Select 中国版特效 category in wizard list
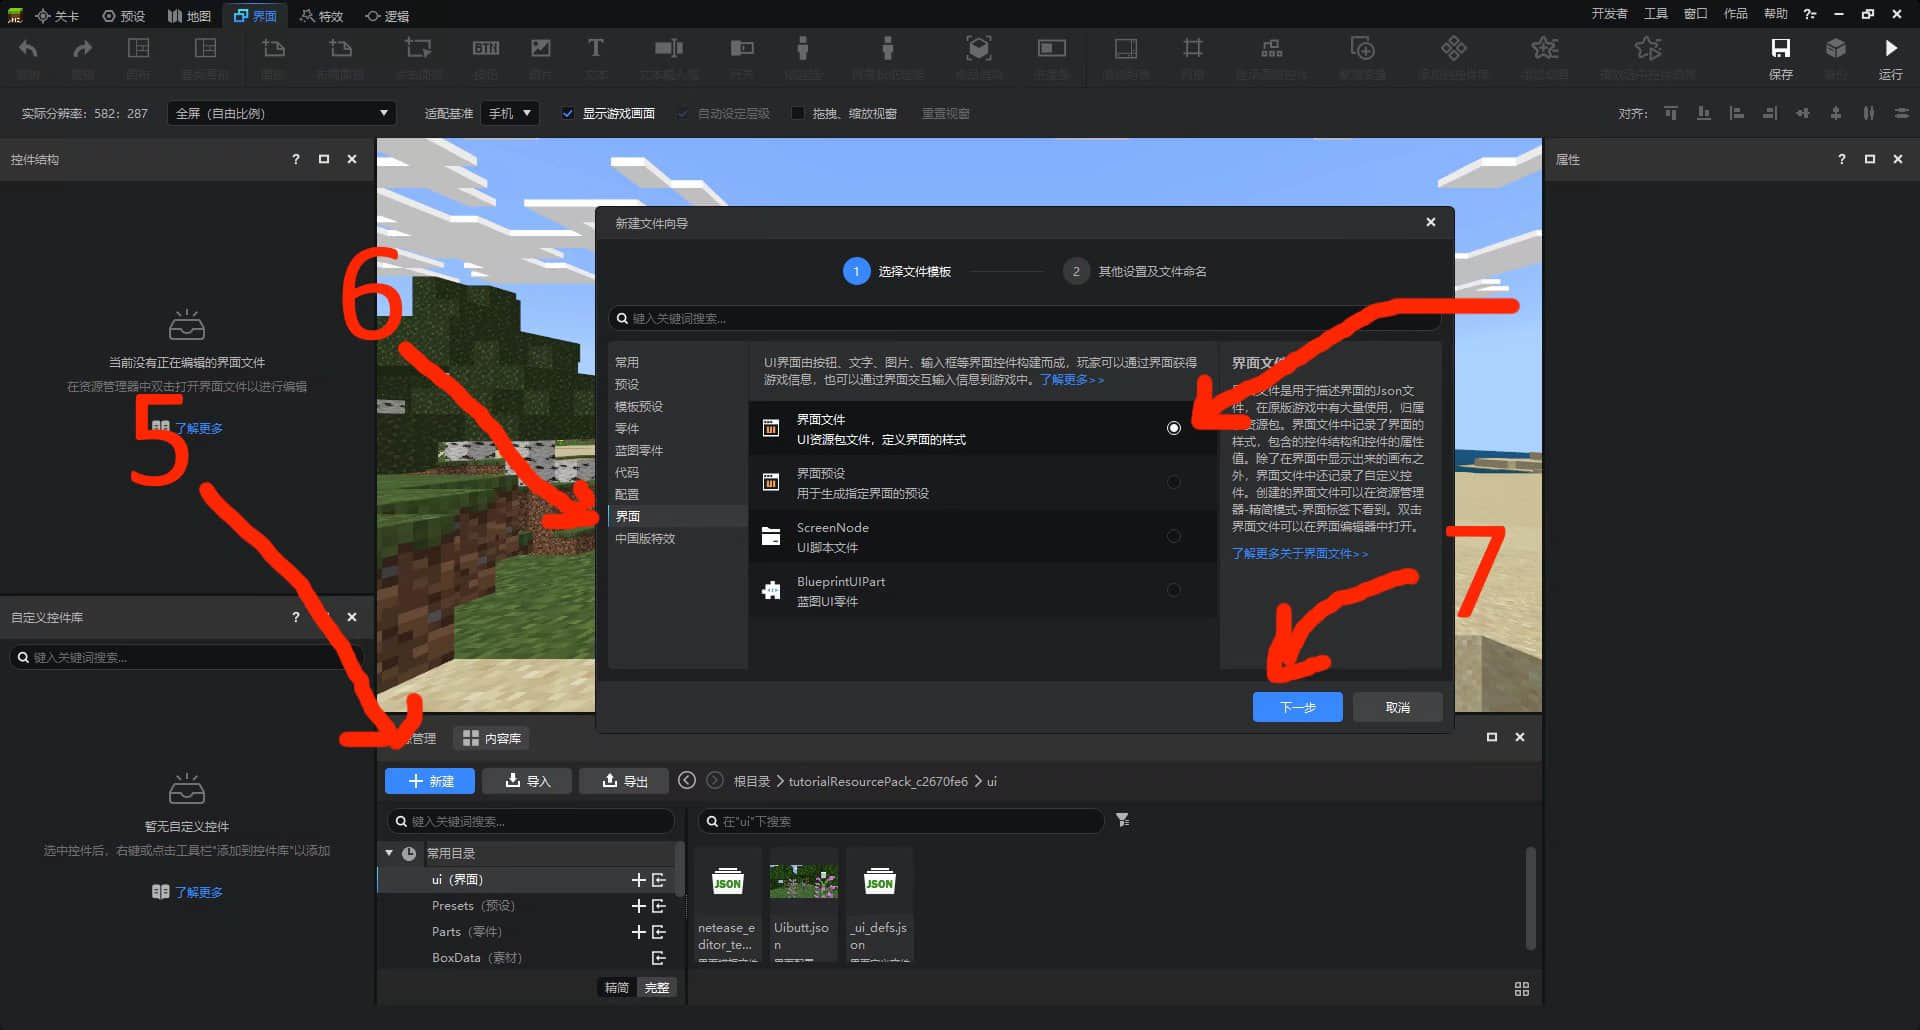 click(678, 538)
